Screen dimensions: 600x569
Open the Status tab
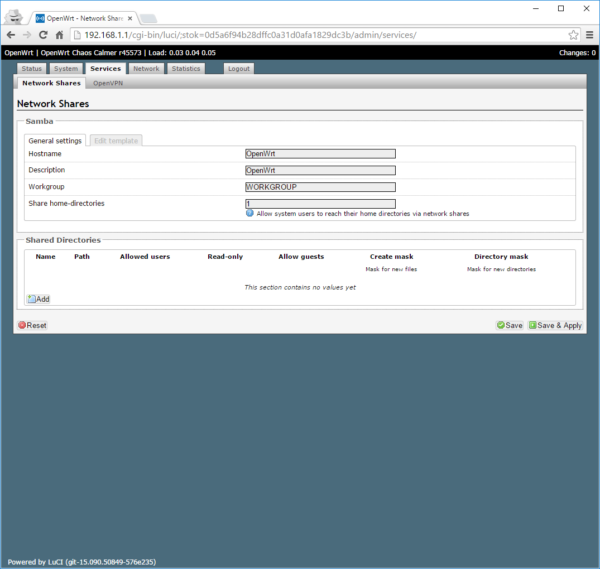pyautogui.click(x=32, y=69)
